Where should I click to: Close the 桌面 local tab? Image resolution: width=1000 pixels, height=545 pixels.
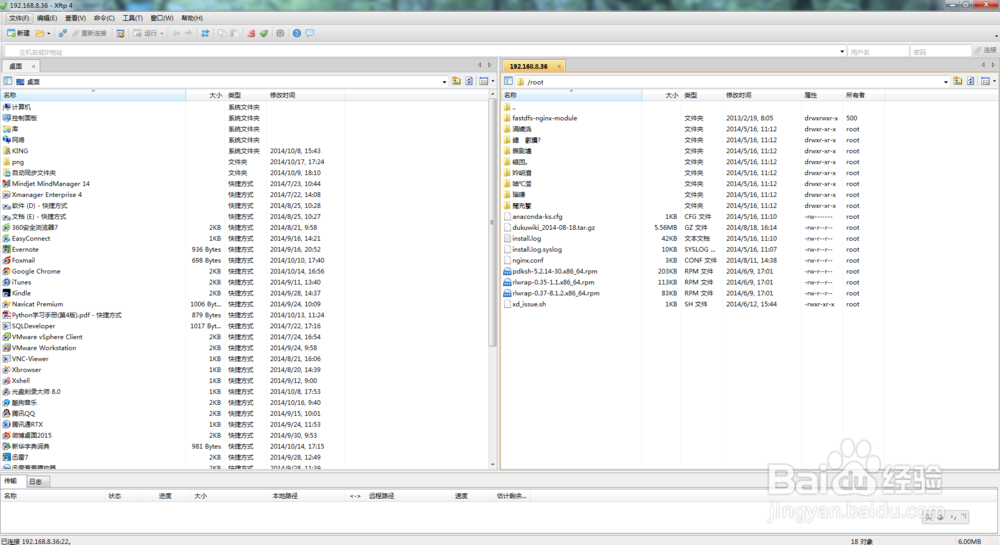tap(34, 66)
